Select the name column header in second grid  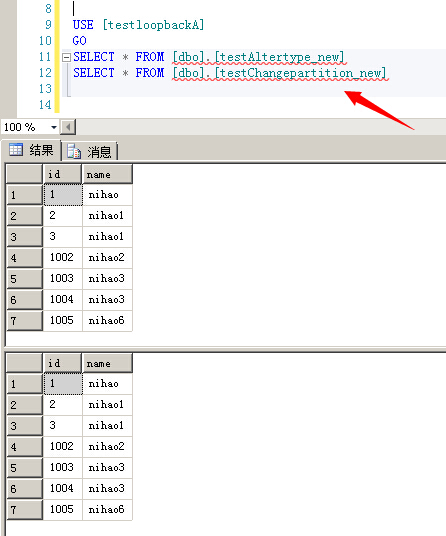point(107,363)
